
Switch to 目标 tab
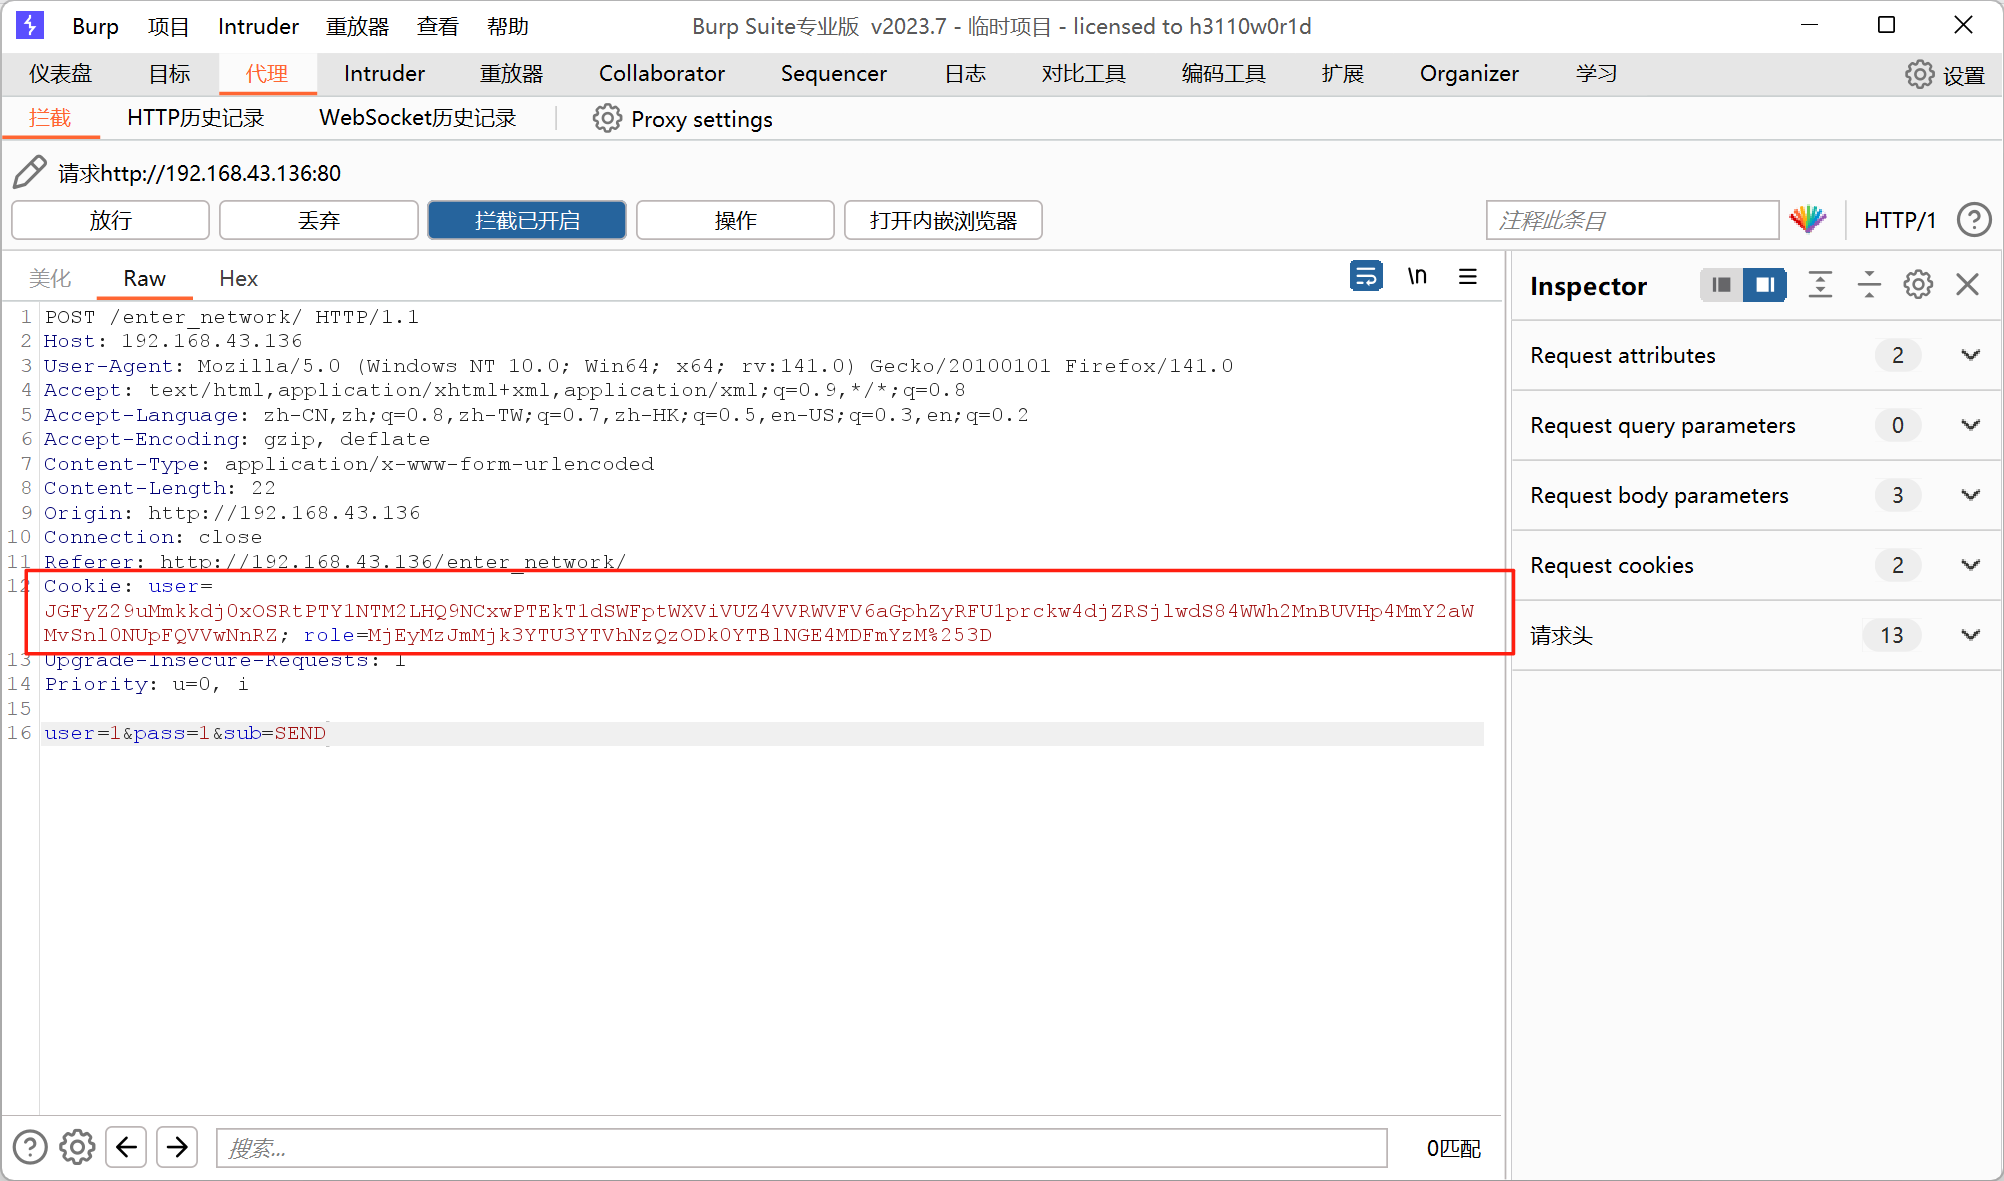(169, 74)
